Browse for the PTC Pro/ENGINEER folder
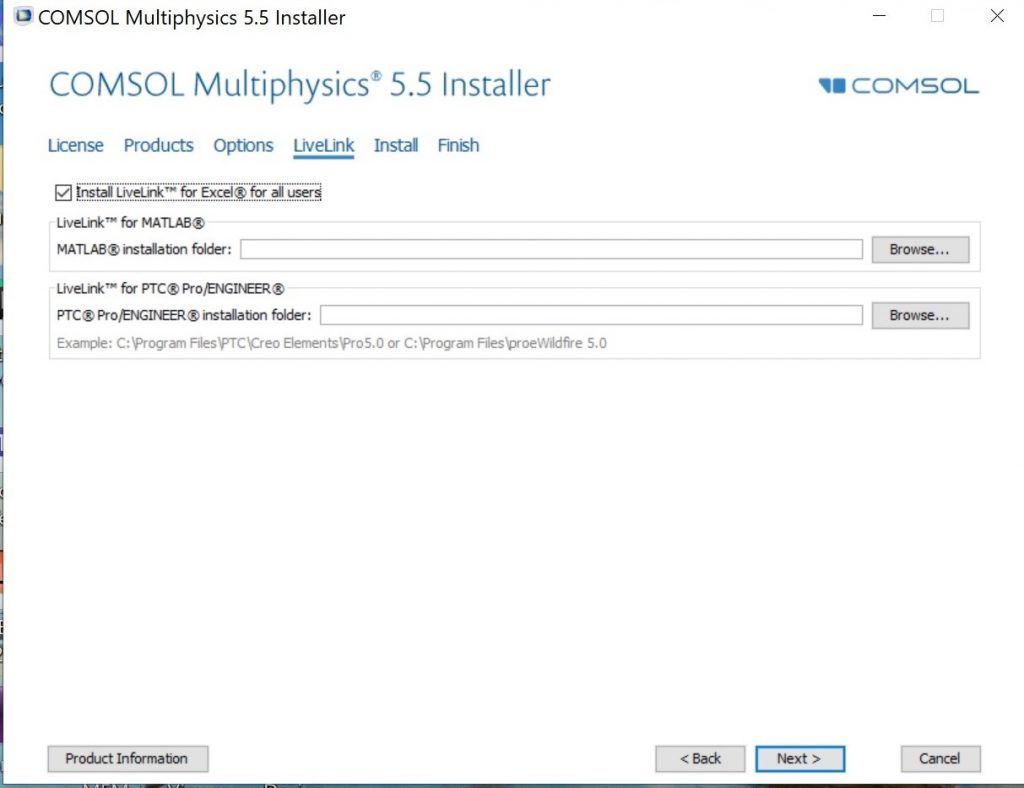Viewport: 1024px width, 788px height. coord(920,315)
